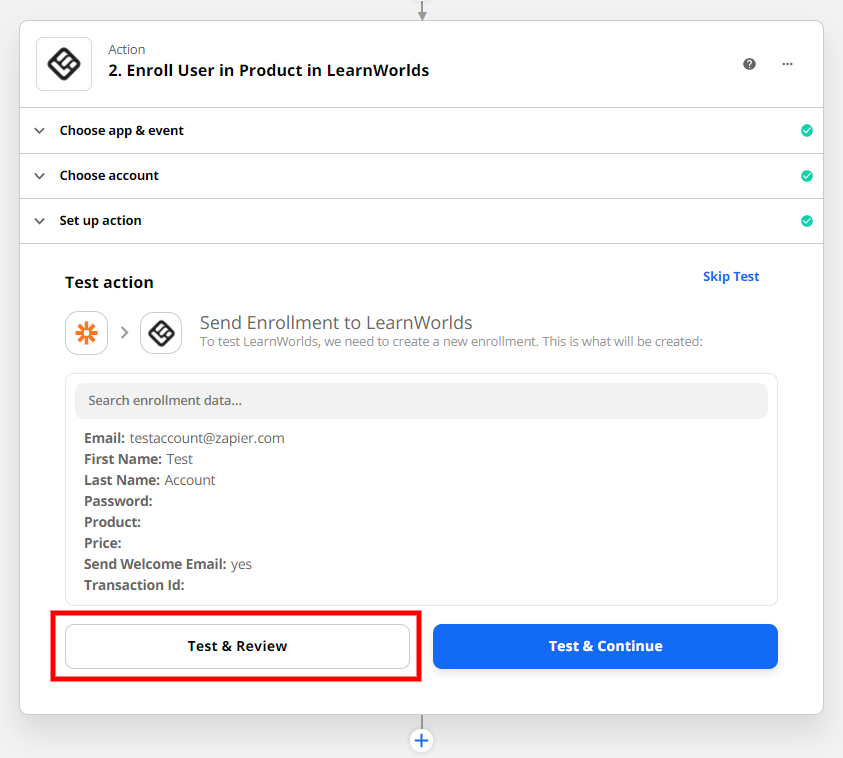The height and width of the screenshot is (758, 843).
Task: Select the orange Zapier asterisk icon
Action: tap(86, 332)
